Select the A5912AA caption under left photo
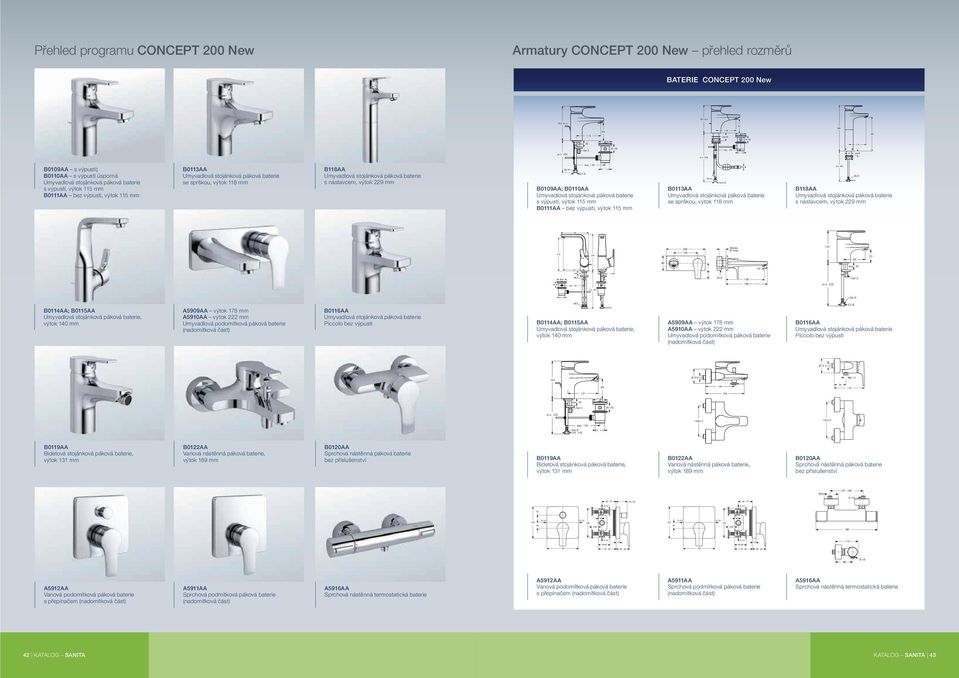 tap(89, 594)
